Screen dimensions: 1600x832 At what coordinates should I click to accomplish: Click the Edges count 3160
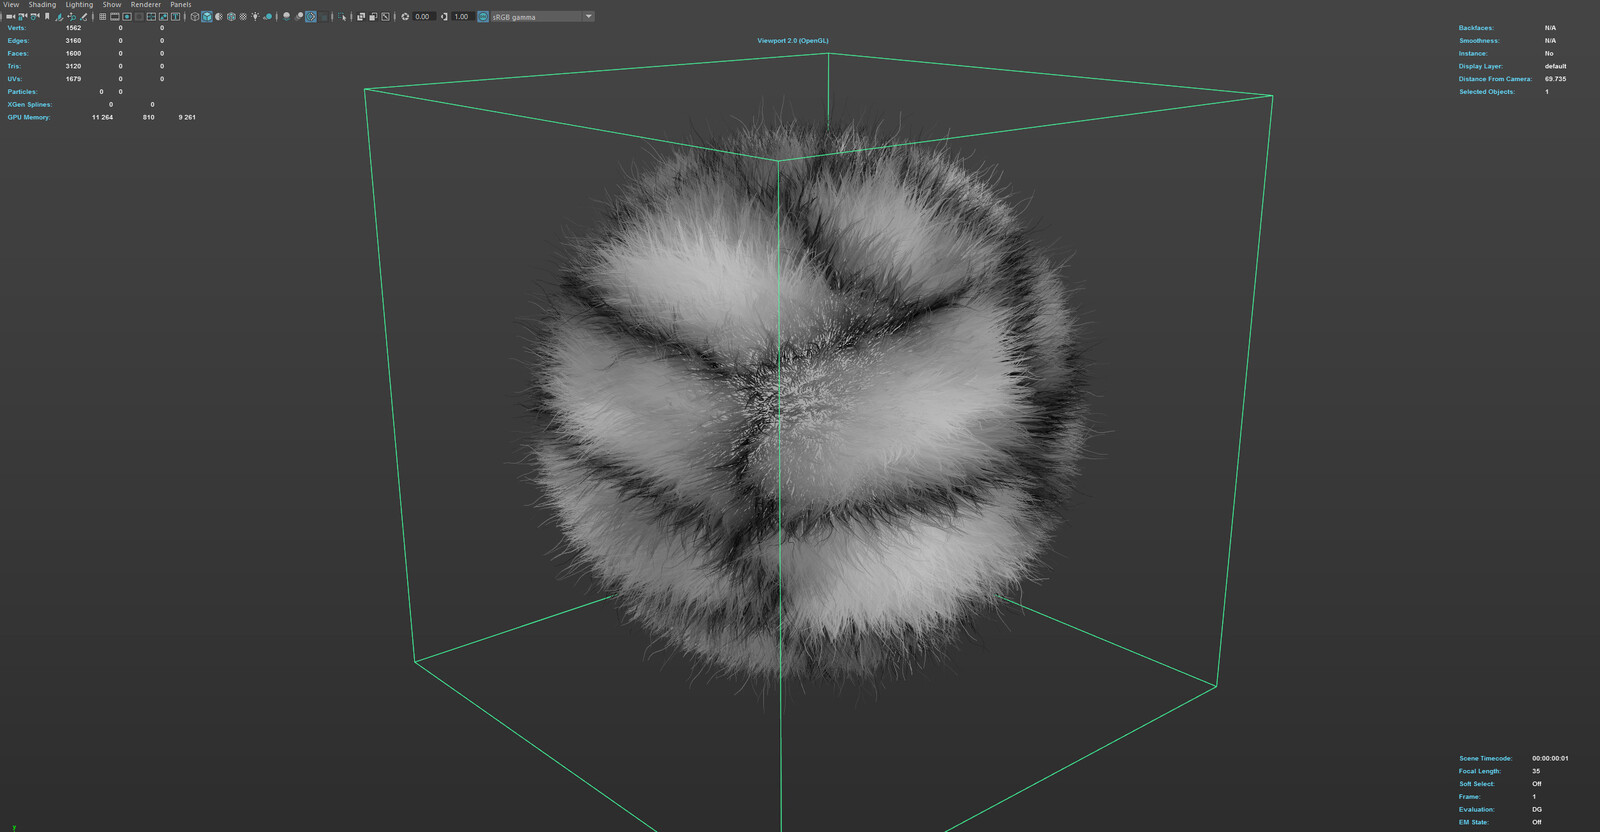pyautogui.click(x=73, y=41)
